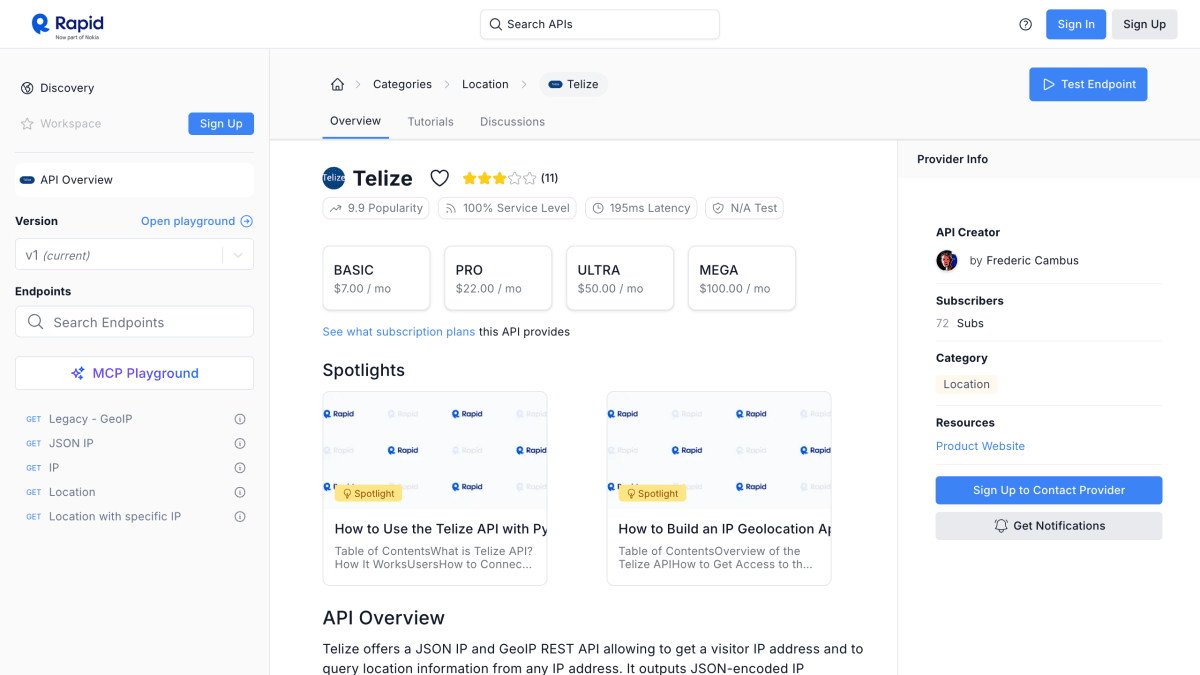Click the Test Endpoint button
Image resolution: width=1200 pixels, height=675 pixels.
pyautogui.click(x=1088, y=84)
